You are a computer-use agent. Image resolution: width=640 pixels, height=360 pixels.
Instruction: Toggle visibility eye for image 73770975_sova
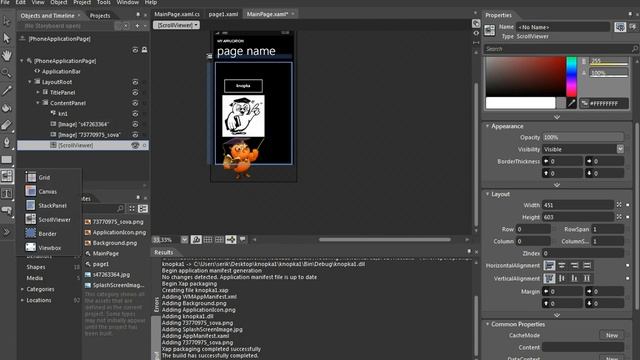pyautogui.click(x=135, y=135)
